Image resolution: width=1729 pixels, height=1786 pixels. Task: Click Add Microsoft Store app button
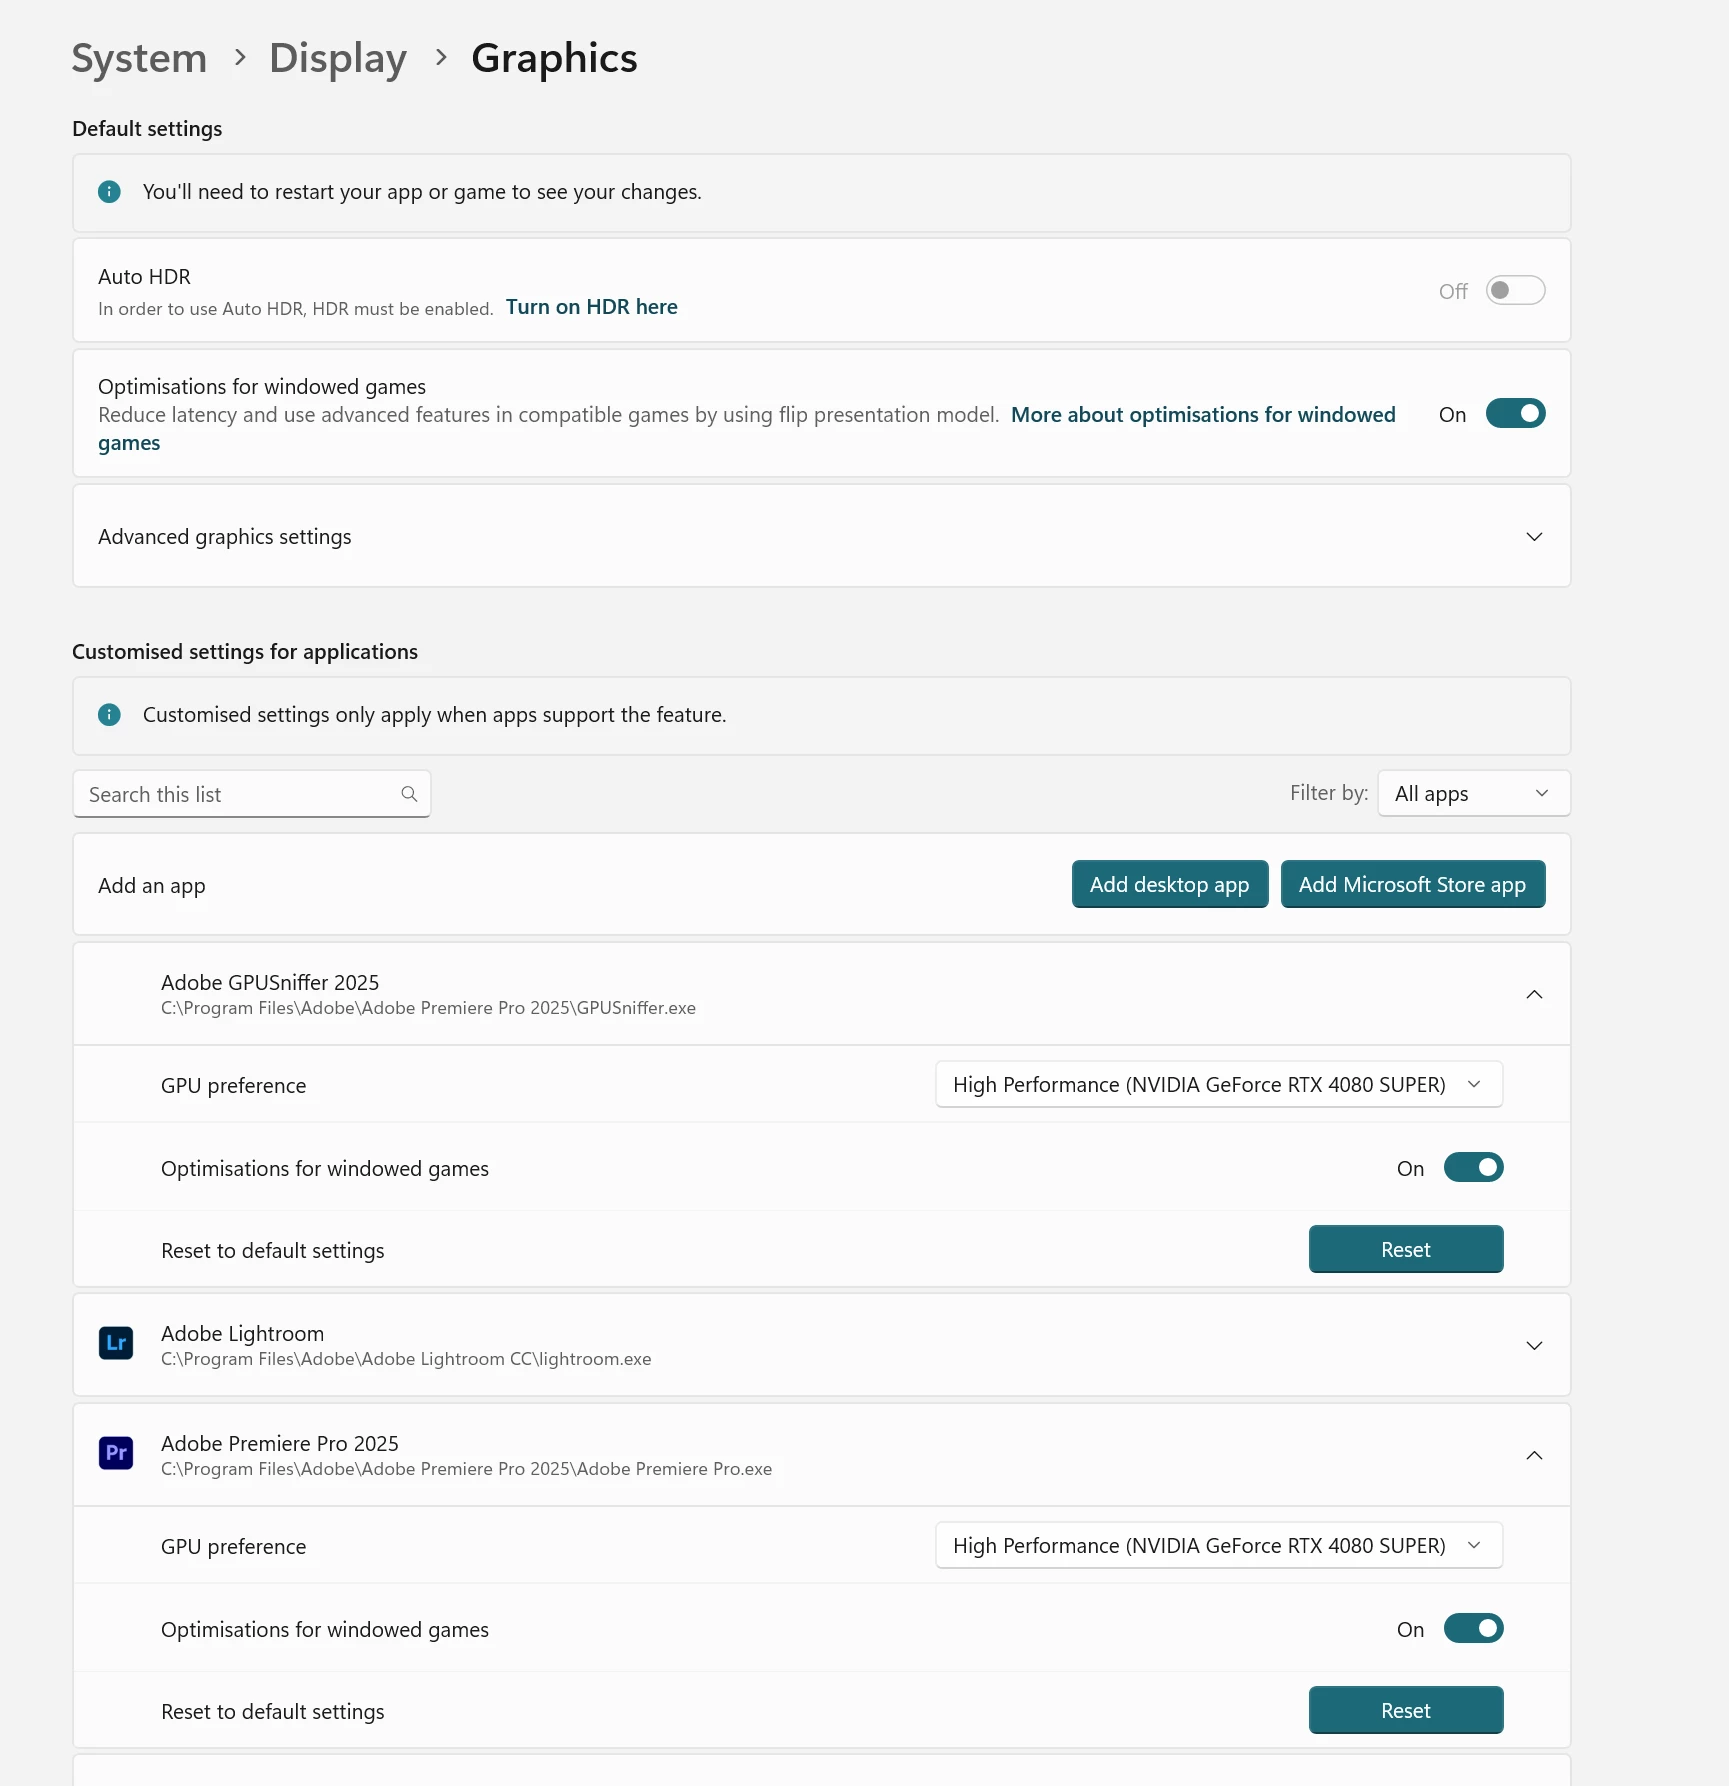(1412, 885)
